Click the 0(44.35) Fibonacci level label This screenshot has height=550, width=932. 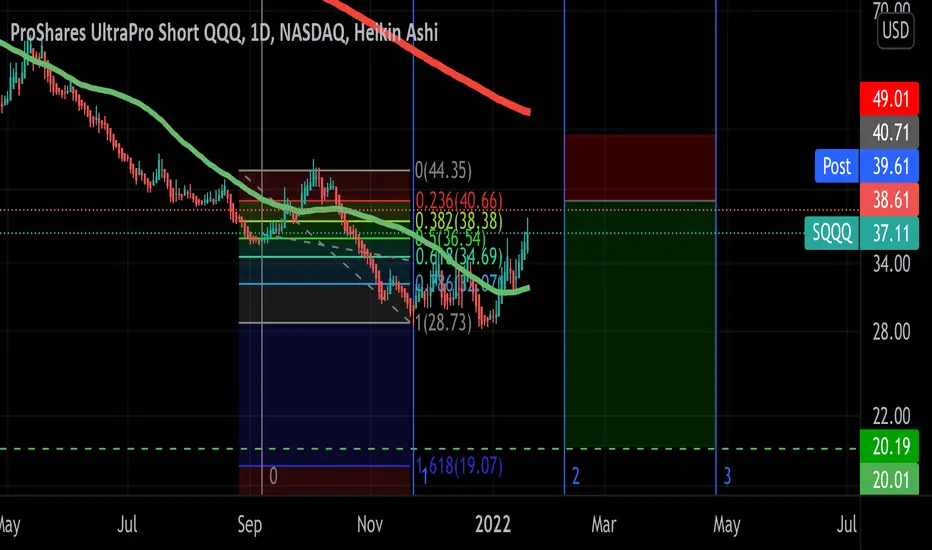point(443,171)
